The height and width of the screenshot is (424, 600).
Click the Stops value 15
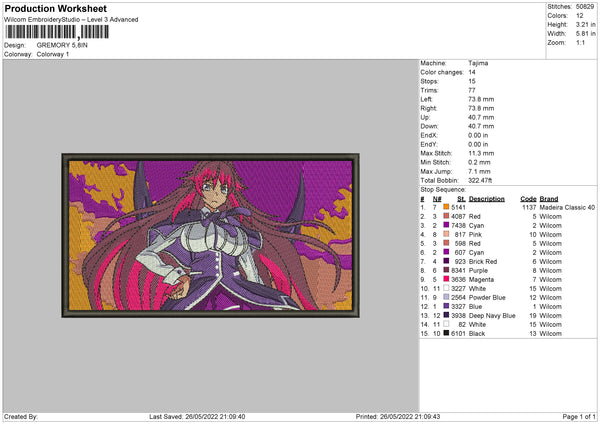(x=472, y=81)
